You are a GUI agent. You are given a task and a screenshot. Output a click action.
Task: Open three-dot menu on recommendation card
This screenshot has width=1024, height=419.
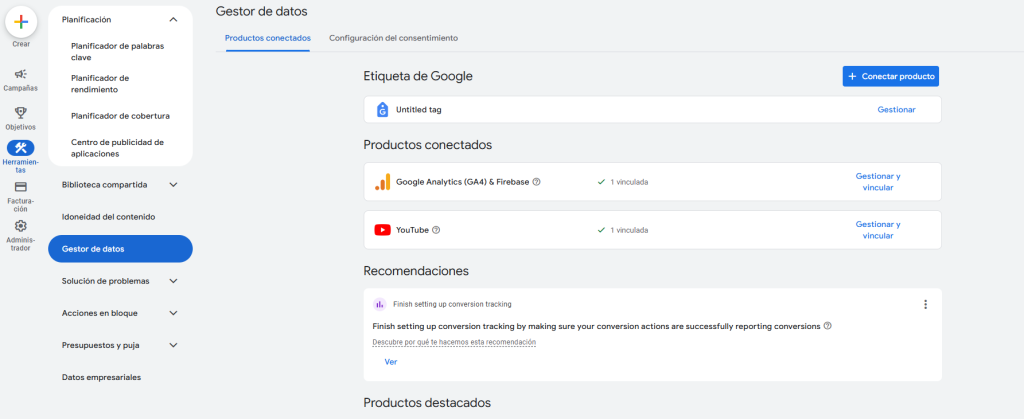pos(925,305)
